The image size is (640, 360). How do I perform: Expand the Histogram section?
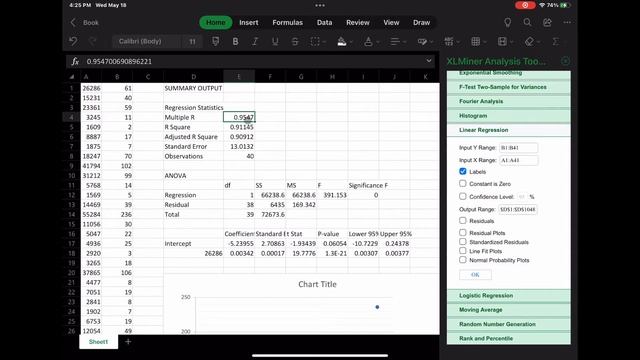509,116
